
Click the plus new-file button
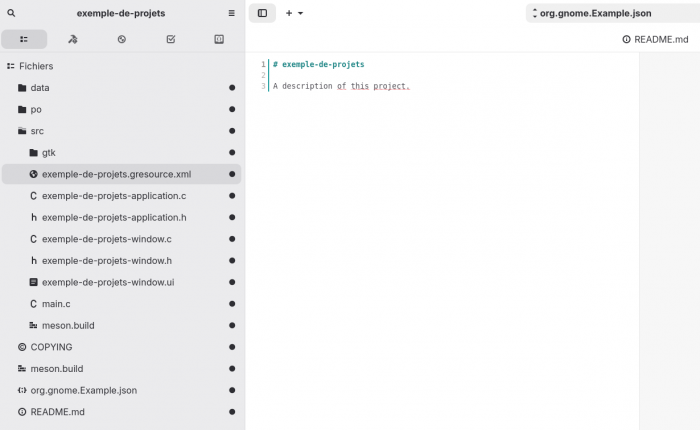pos(289,13)
